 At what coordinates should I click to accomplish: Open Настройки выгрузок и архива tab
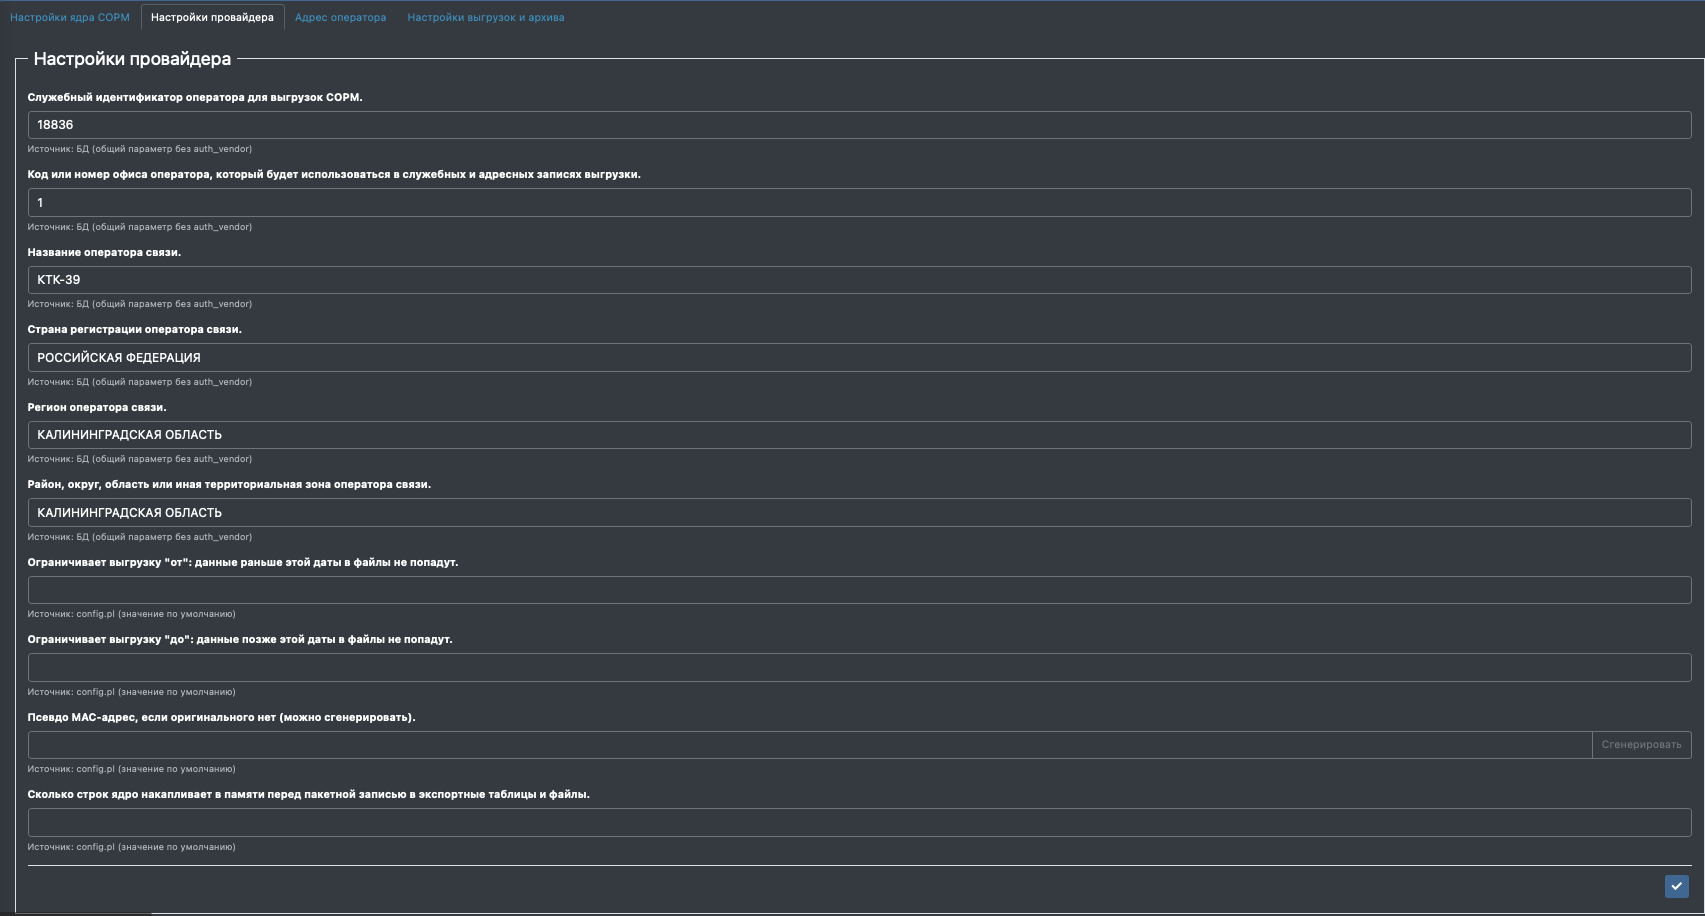pos(485,17)
